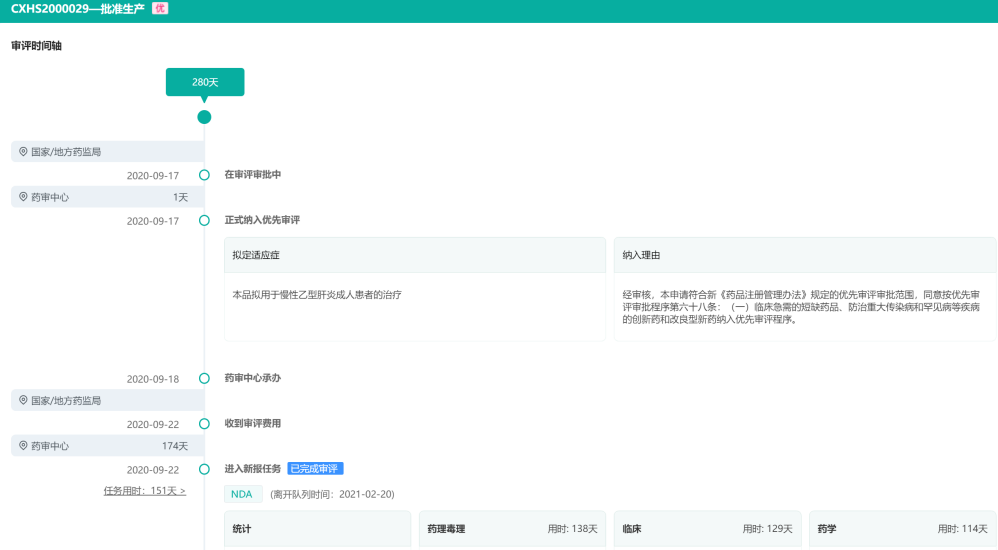Open the 药学 card showing 114天
The width and height of the screenshot is (998, 550).
pos(902,529)
